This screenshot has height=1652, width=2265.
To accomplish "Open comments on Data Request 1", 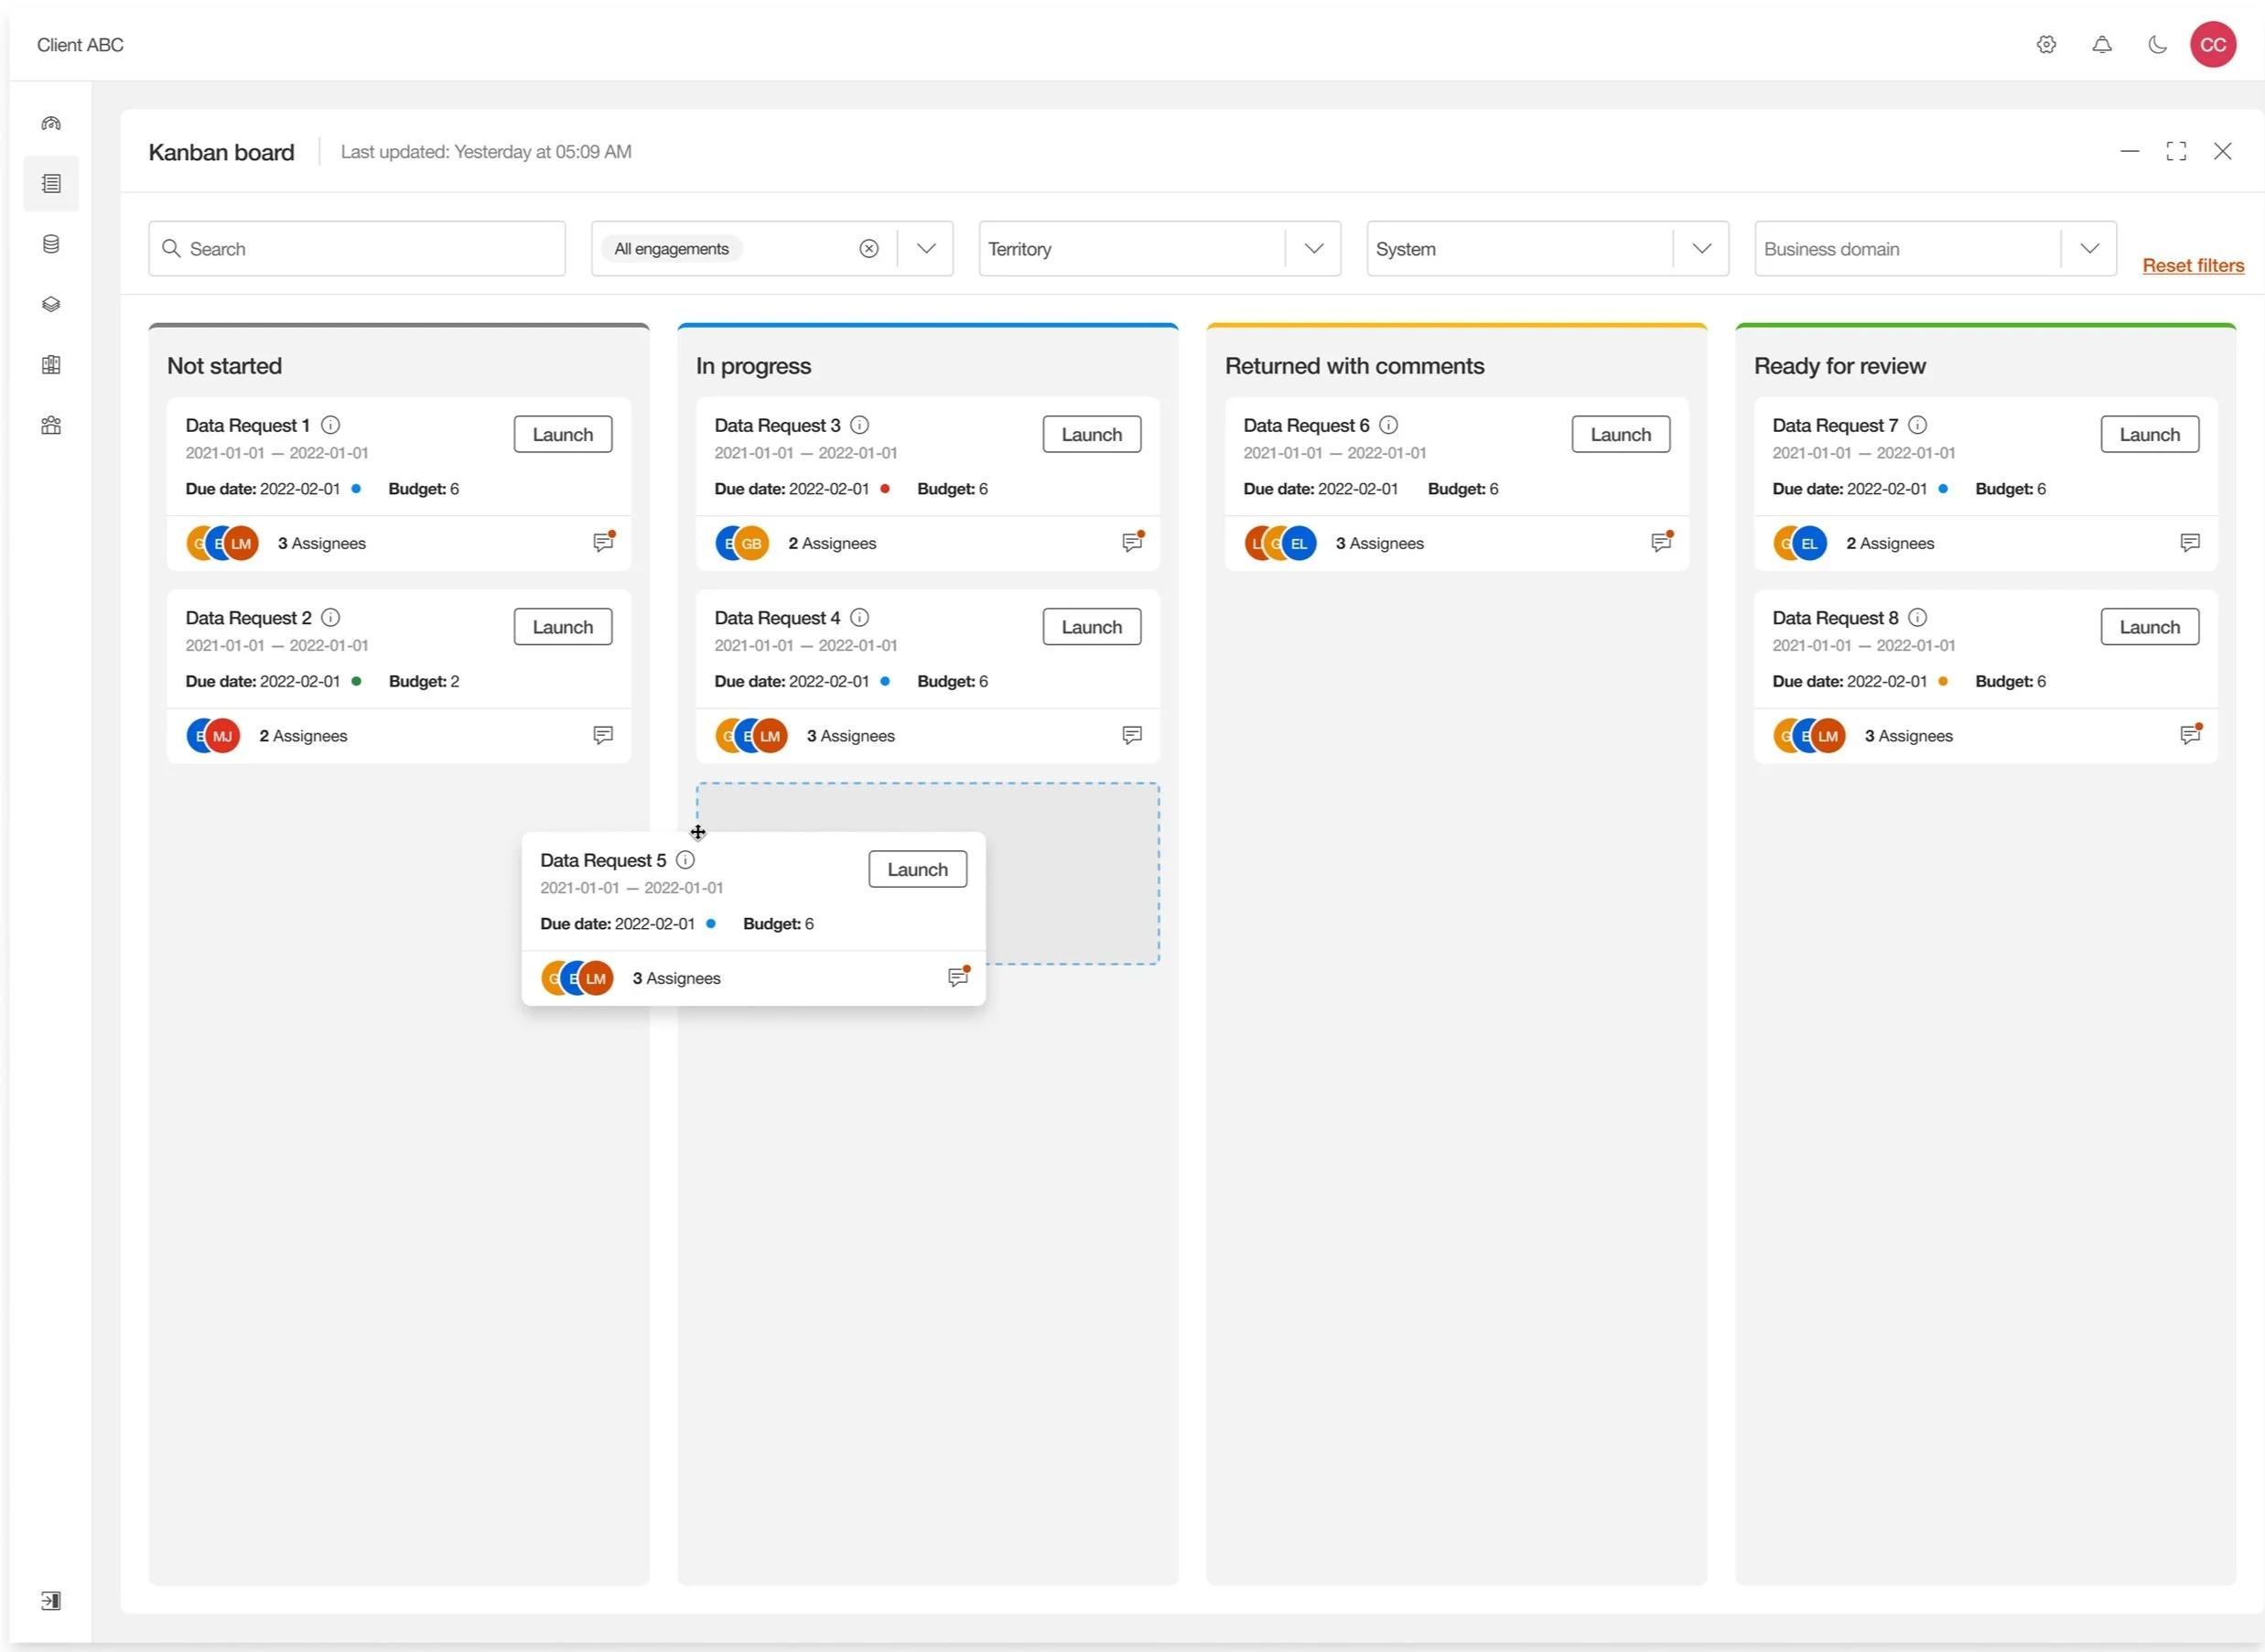I will 603,542.
